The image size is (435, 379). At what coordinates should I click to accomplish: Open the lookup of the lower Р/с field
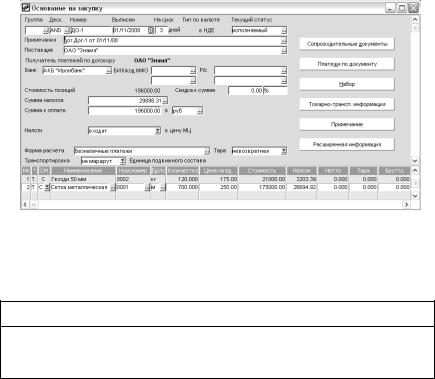click(x=284, y=81)
